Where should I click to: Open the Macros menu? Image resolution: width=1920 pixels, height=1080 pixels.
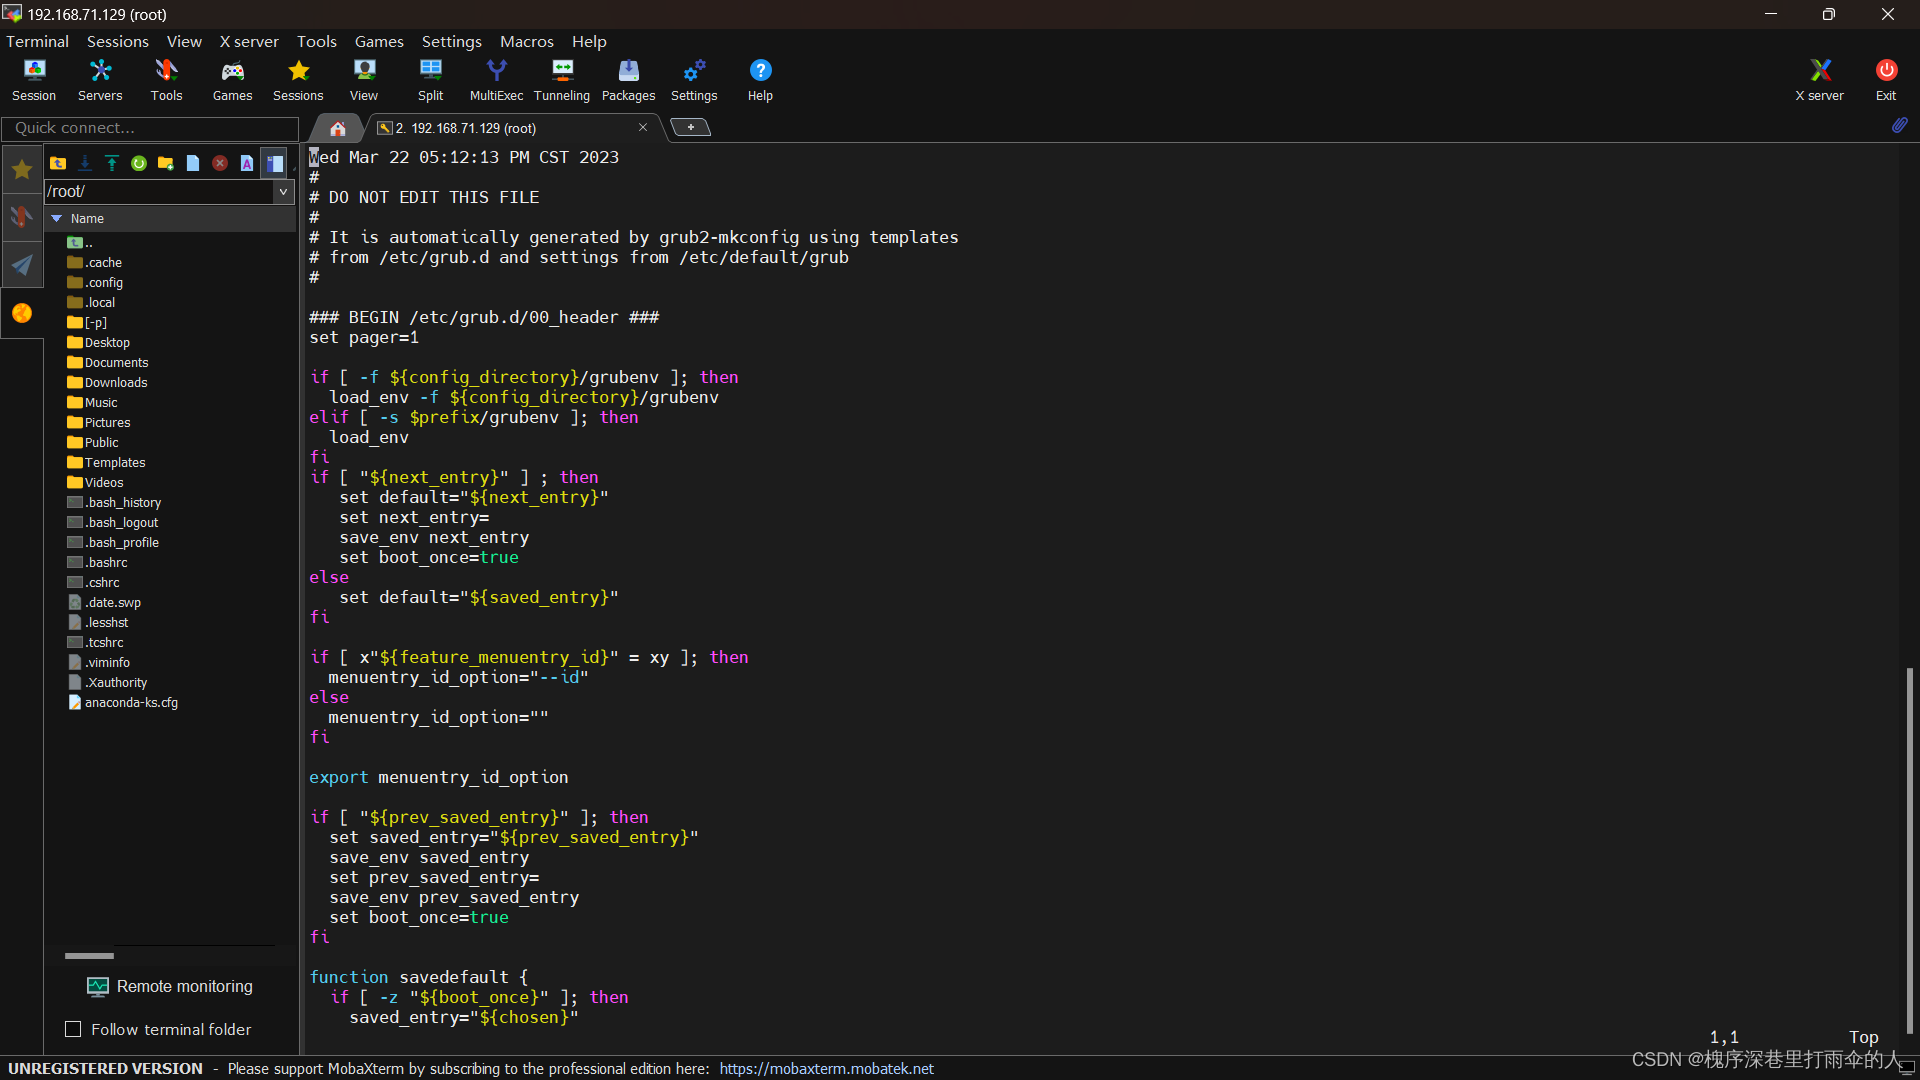[x=526, y=41]
